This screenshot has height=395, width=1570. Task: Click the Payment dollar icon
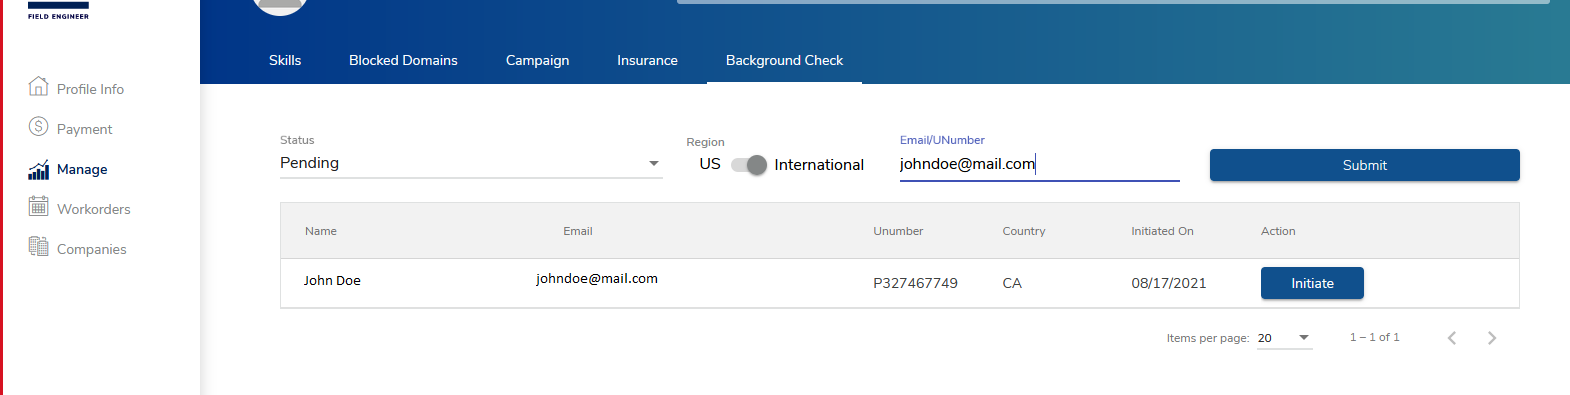[x=38, y=126]
